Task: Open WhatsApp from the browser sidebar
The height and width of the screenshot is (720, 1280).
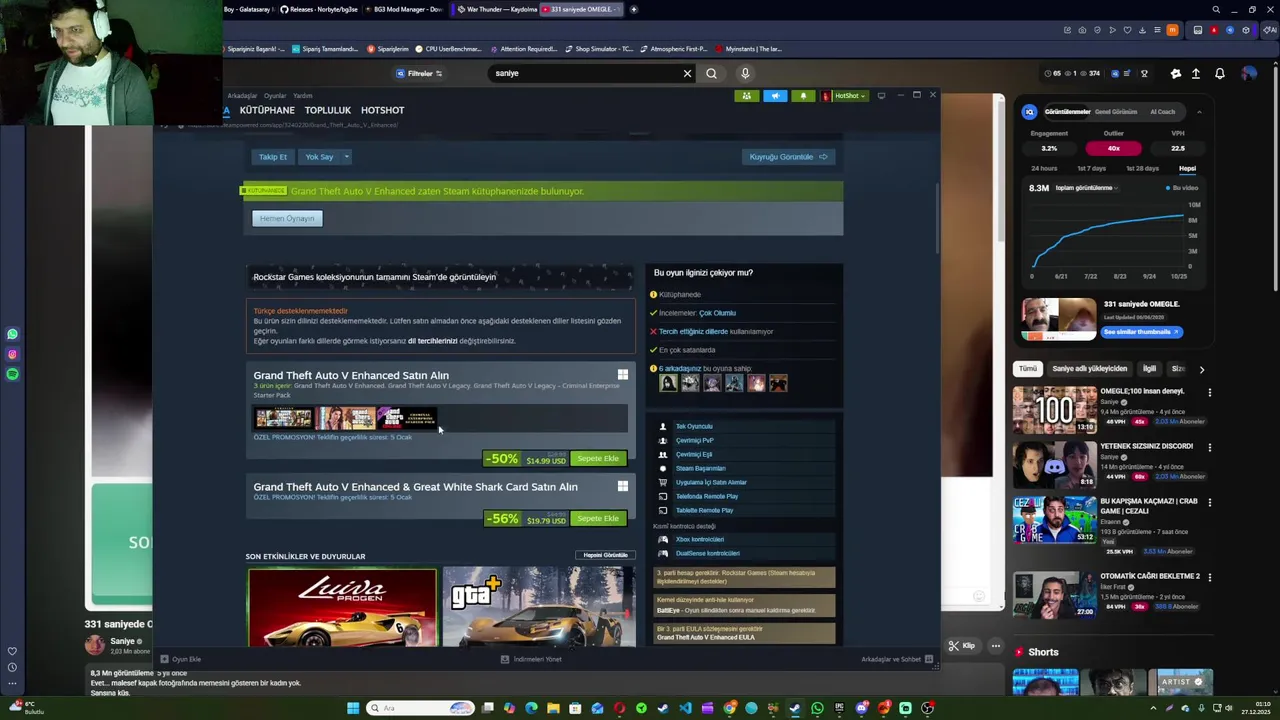Action: (12, 334)
